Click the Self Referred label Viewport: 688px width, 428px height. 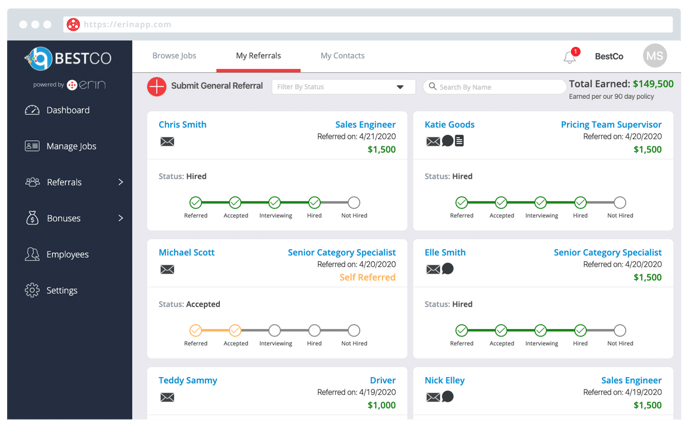tap(368, 277)
